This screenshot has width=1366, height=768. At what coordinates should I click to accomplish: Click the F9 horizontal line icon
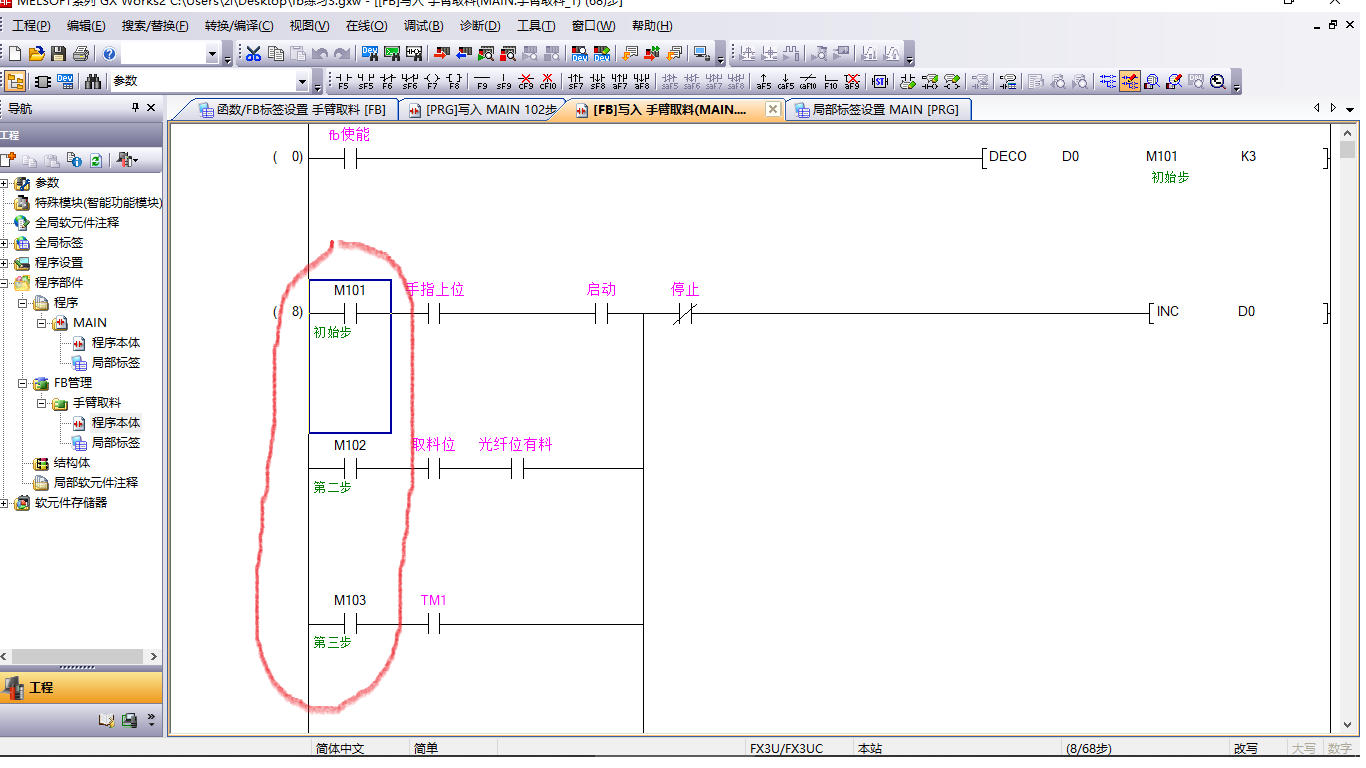pos(482,82)
